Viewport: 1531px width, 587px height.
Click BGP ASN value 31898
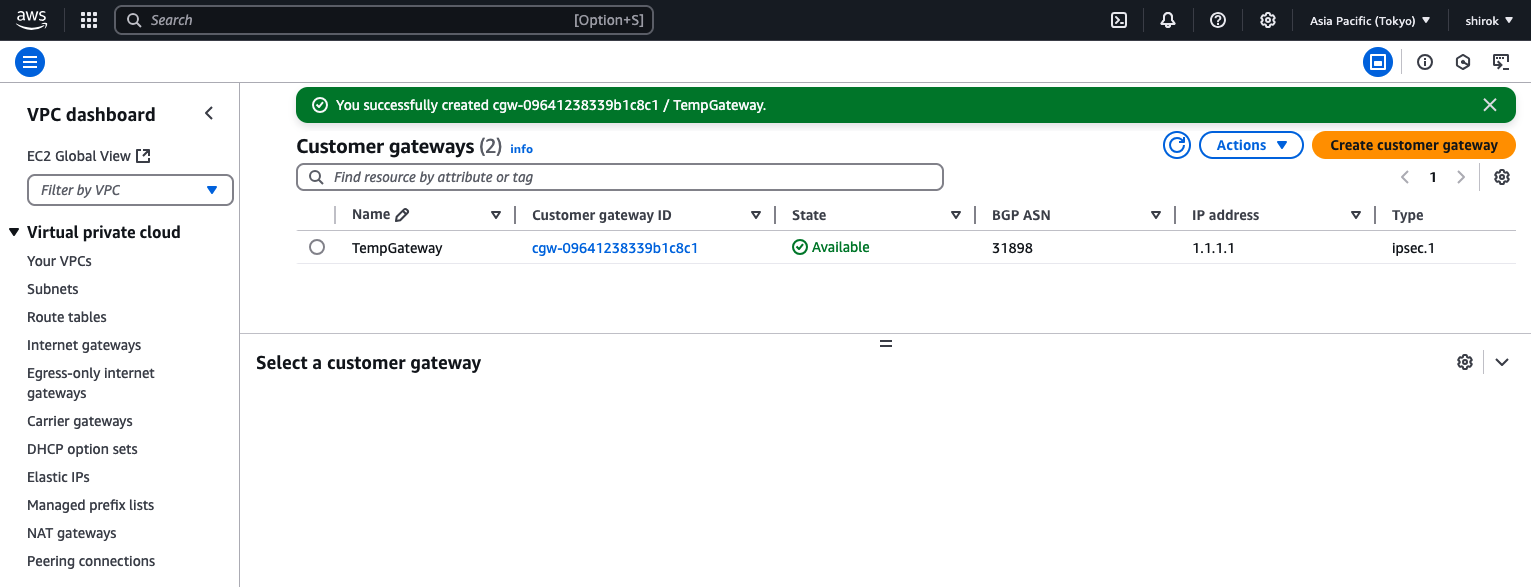coord(1012,248)
